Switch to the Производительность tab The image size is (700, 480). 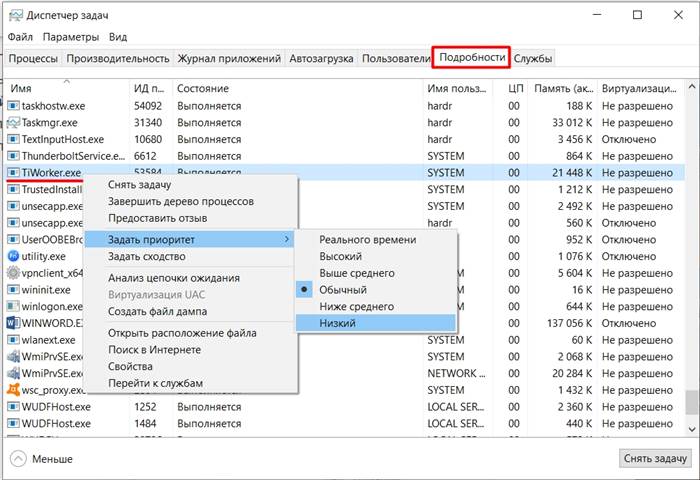[x=118, y=58]
